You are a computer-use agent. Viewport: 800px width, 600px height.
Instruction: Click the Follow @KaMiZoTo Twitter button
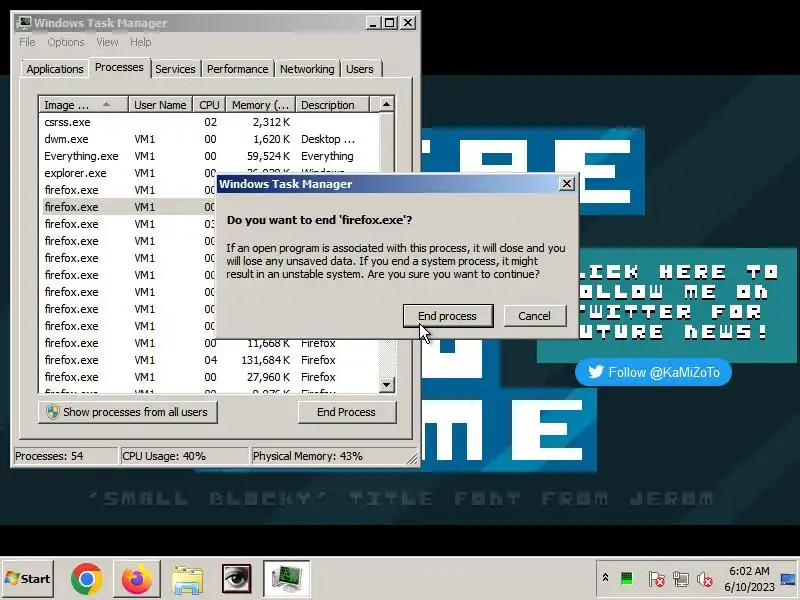point(653,372)
